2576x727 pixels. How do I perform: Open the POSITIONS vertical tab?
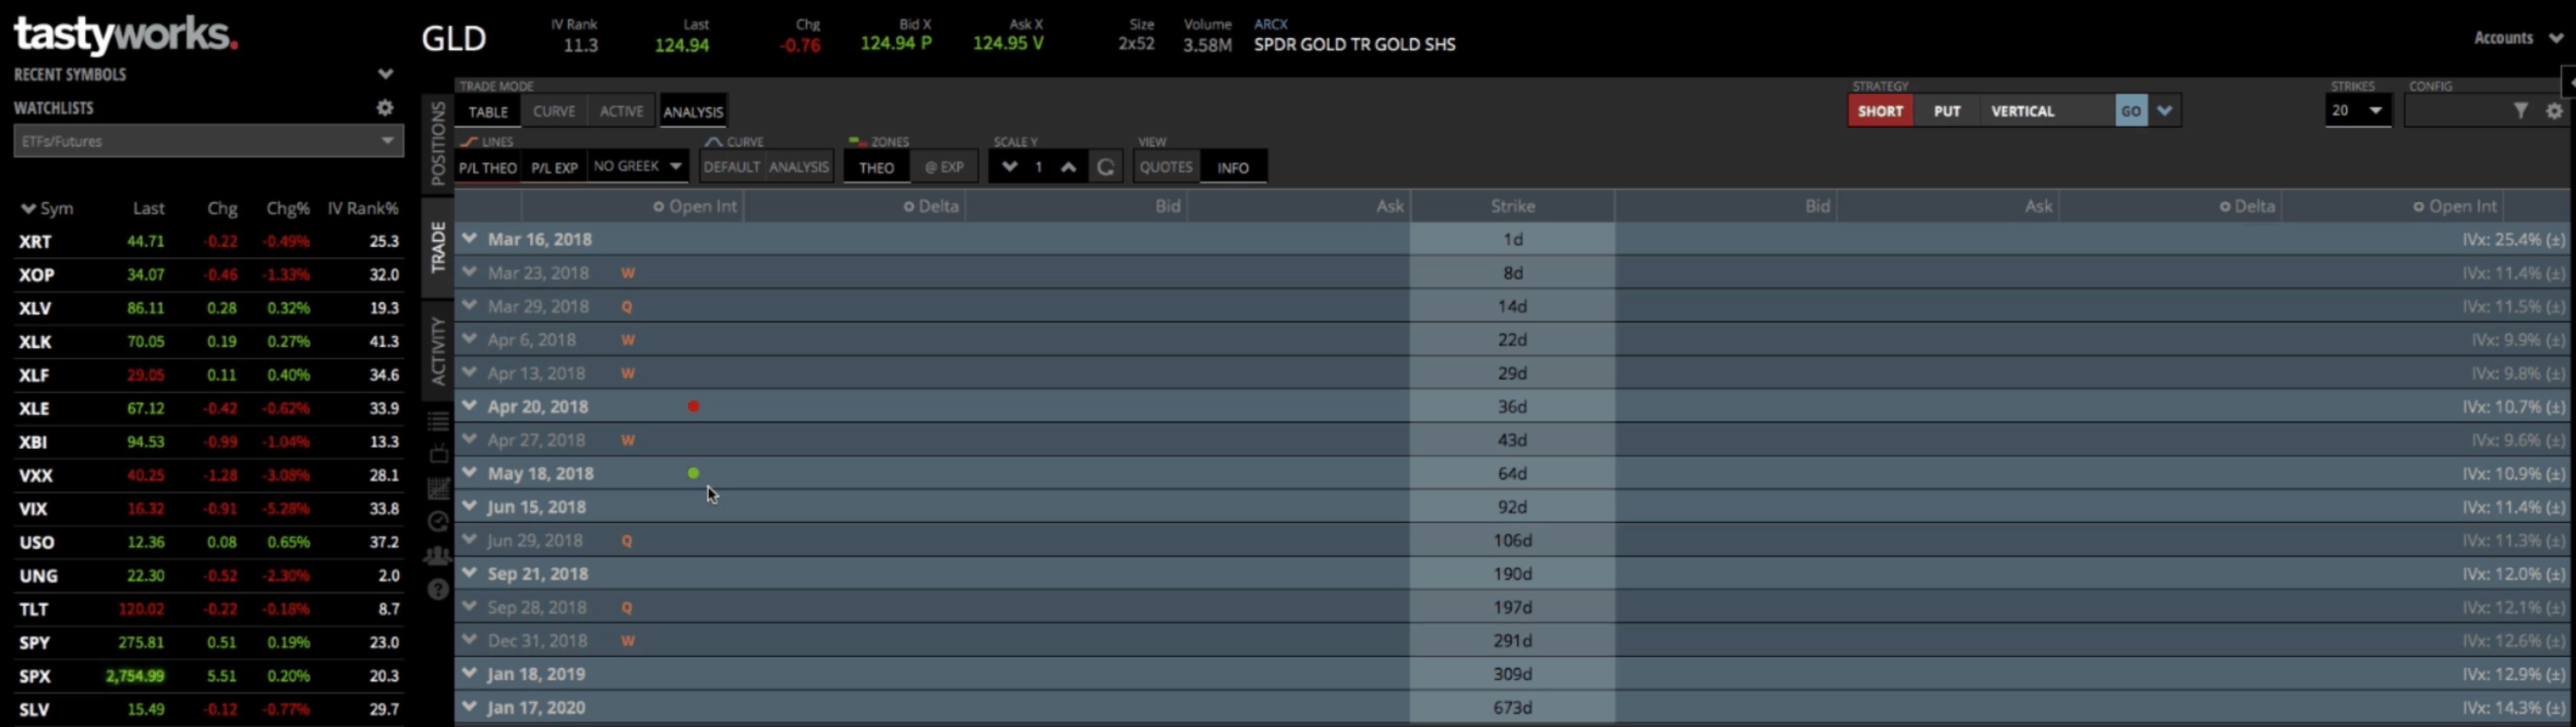coord(437,143)
